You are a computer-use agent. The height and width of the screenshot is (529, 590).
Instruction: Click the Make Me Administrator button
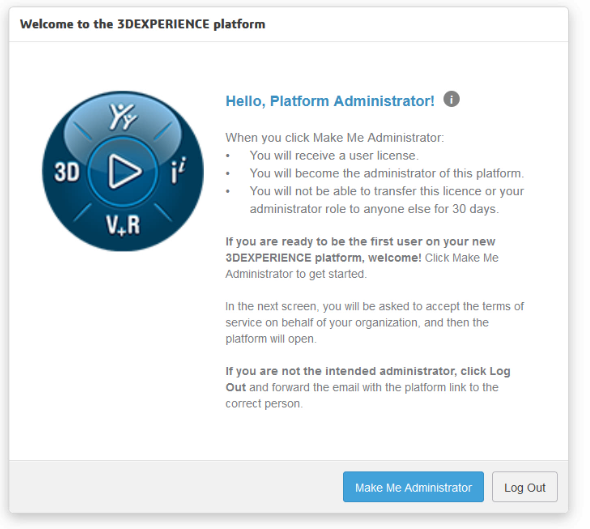[x=413, y=487]
